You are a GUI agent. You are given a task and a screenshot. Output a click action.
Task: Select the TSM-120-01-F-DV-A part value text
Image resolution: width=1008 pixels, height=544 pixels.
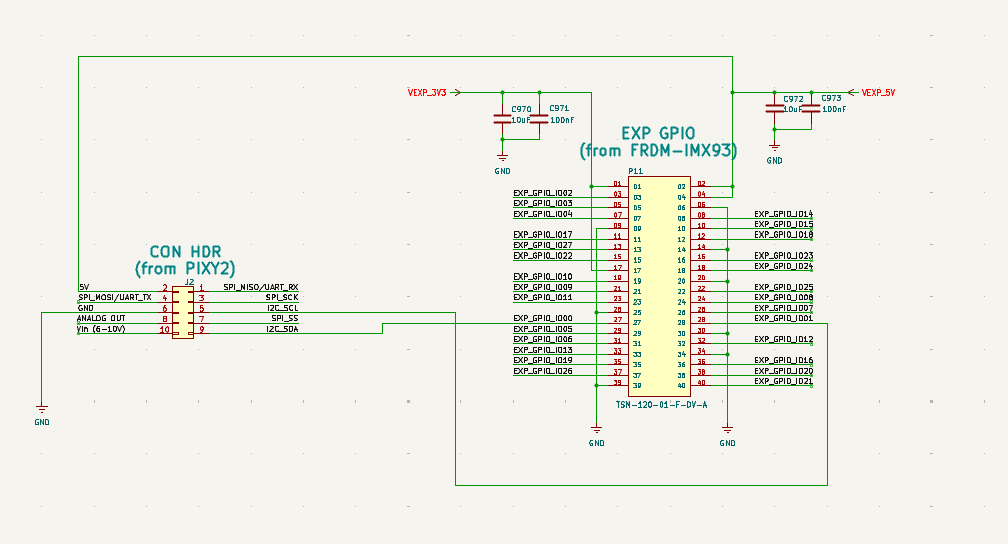(x=660, y=405)
